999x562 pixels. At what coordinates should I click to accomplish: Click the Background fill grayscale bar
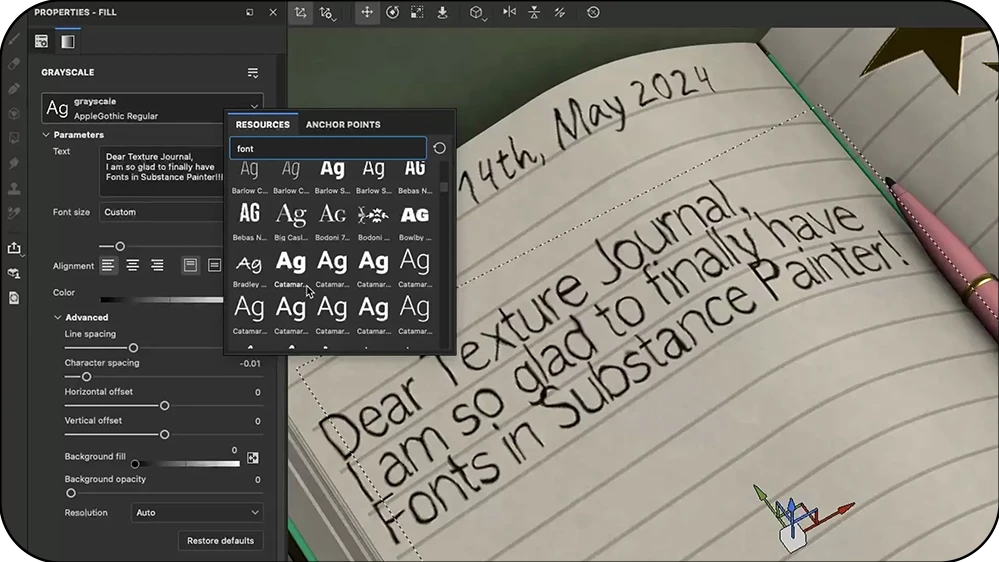click(x=186, y=464)
